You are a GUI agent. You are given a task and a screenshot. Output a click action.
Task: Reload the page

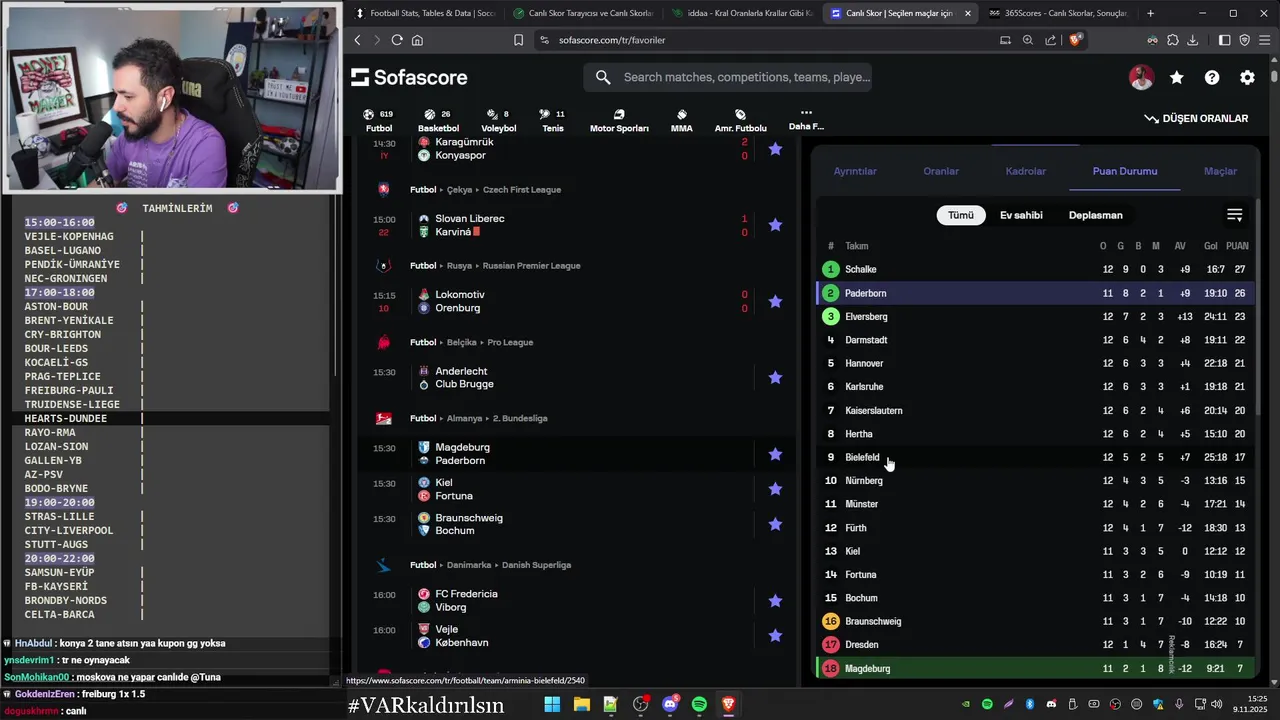pos(397,40)
